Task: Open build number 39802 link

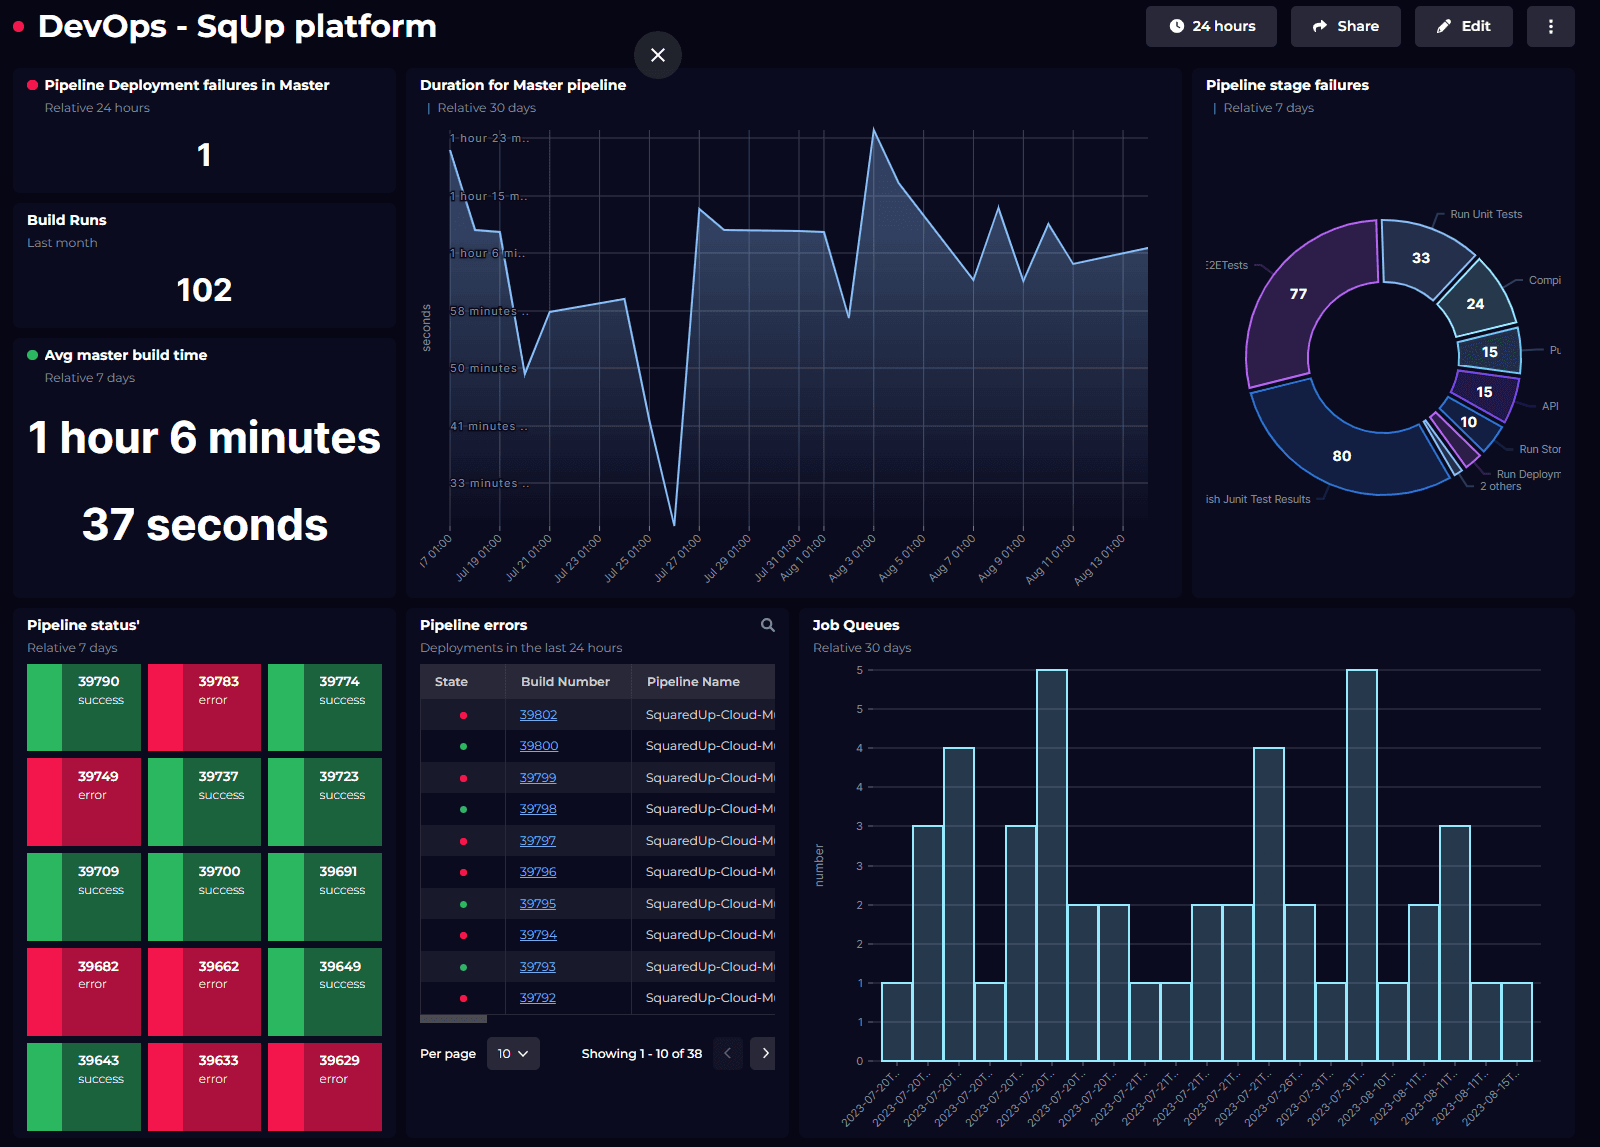Action: (x=538, y=715)
